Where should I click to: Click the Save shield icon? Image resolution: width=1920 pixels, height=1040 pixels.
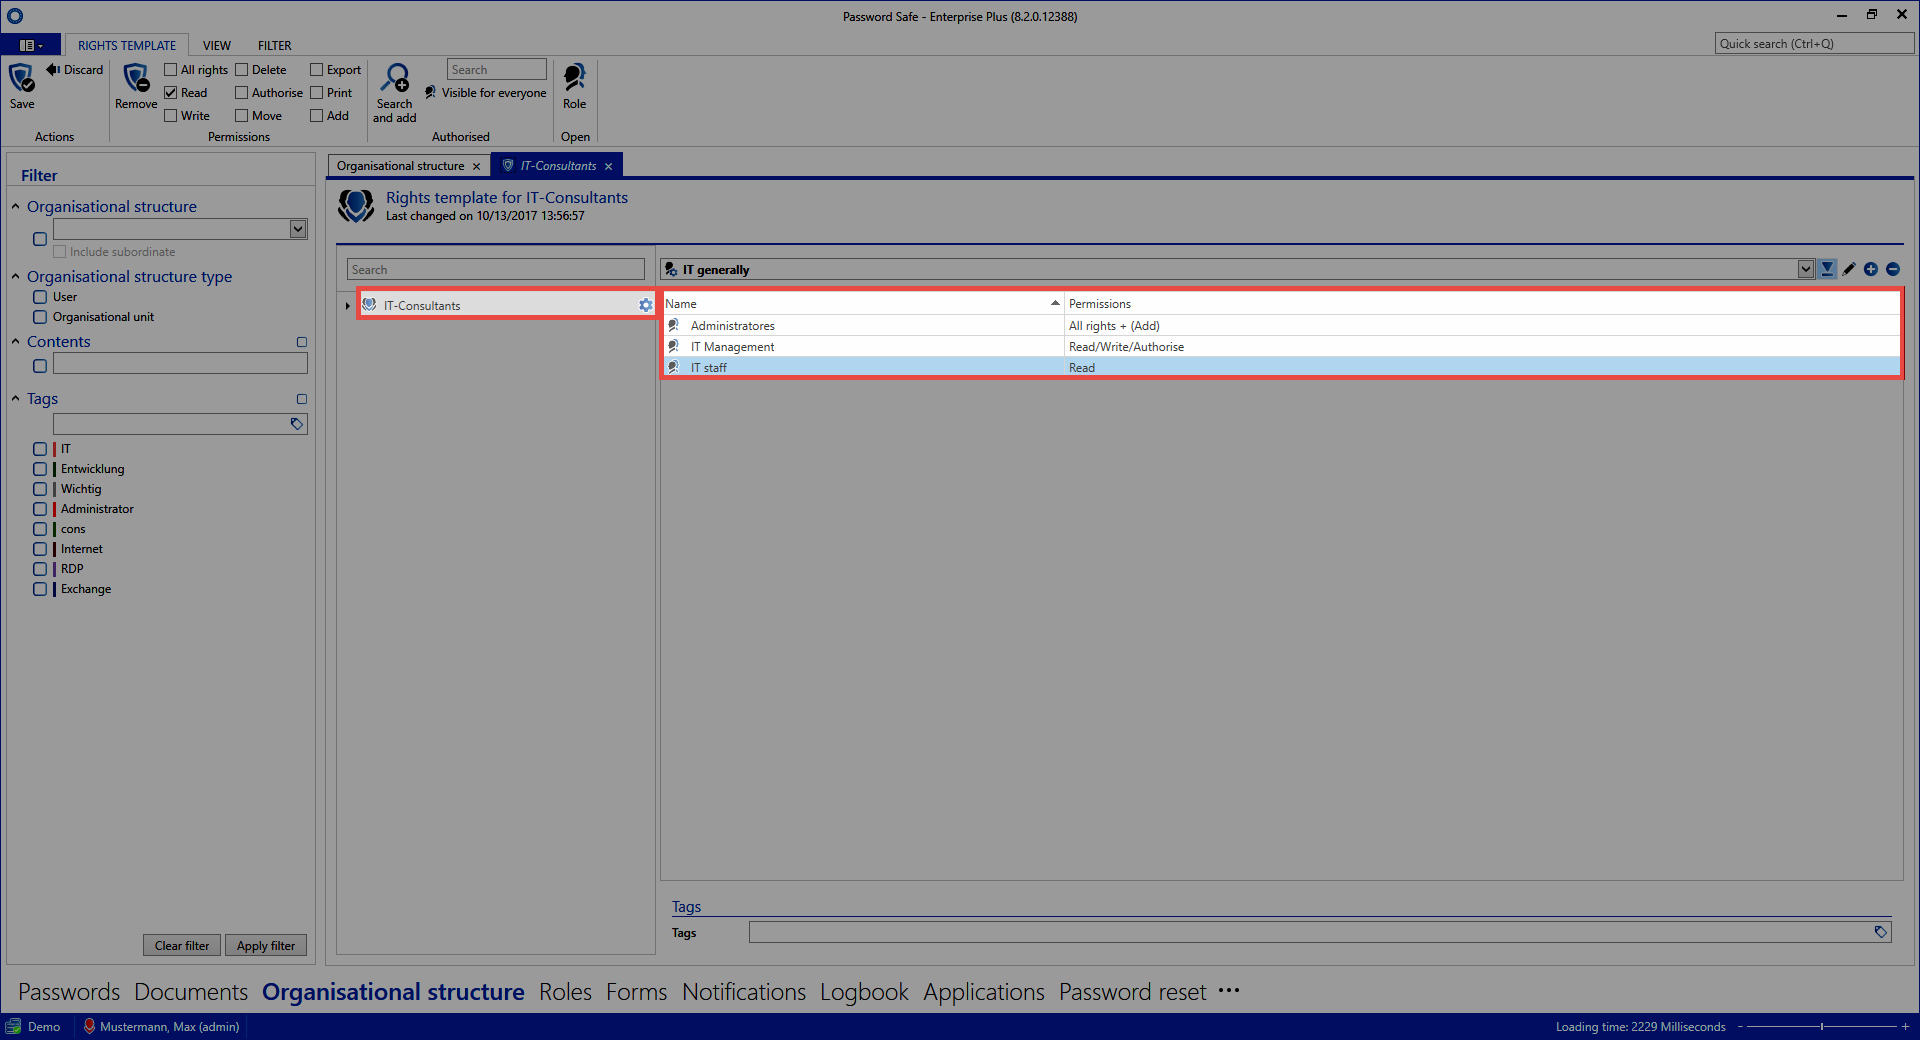coord(21,77)
